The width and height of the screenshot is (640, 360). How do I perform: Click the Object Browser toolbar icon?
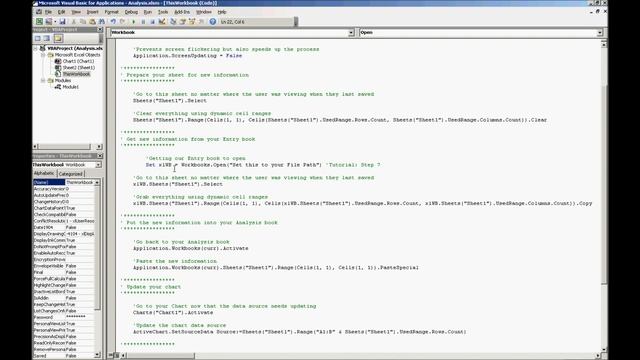192,22
